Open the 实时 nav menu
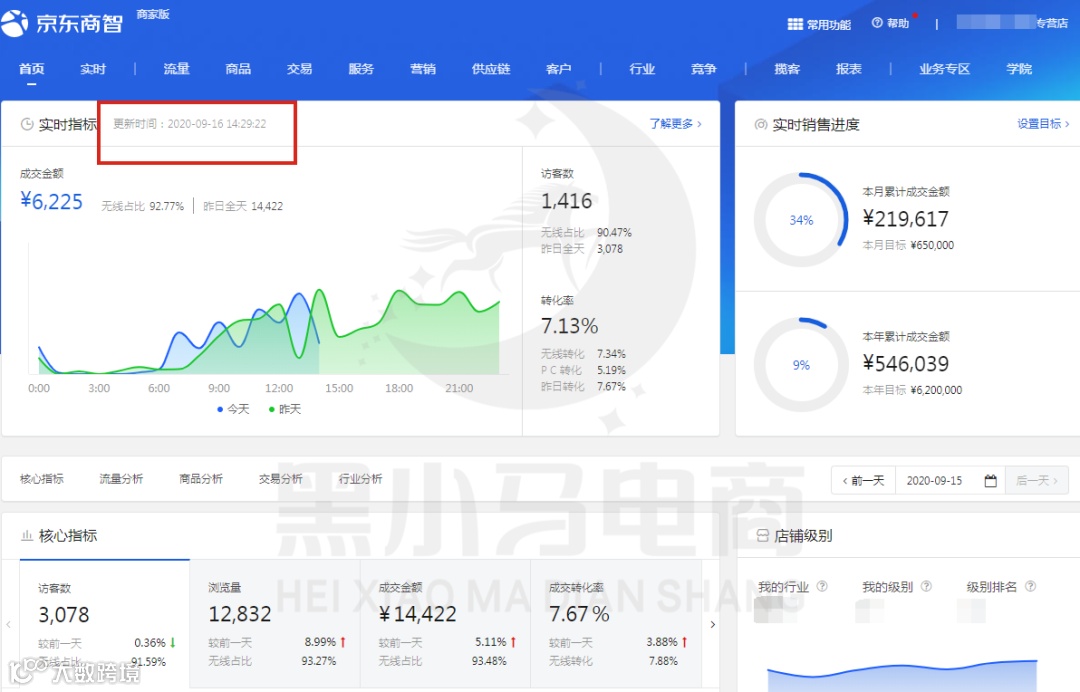The image size is (1080, 692). pyautogui.click(x=93, y=69)
